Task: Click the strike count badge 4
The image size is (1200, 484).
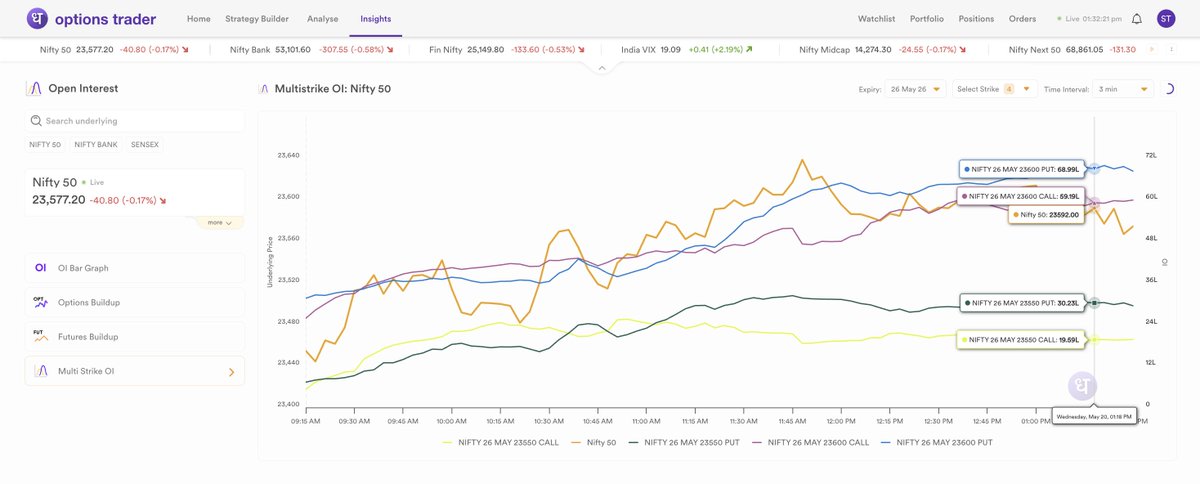Action: [1009, 89]
